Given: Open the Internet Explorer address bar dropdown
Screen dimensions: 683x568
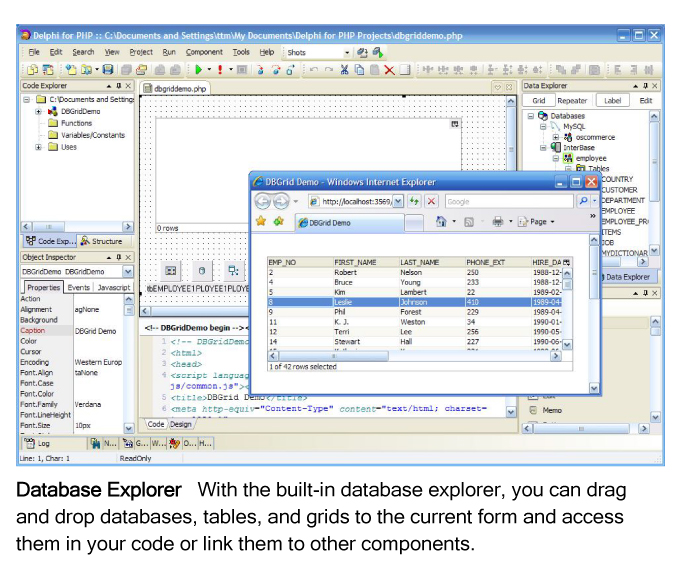Looking at the screenshot, I should 398,202.
